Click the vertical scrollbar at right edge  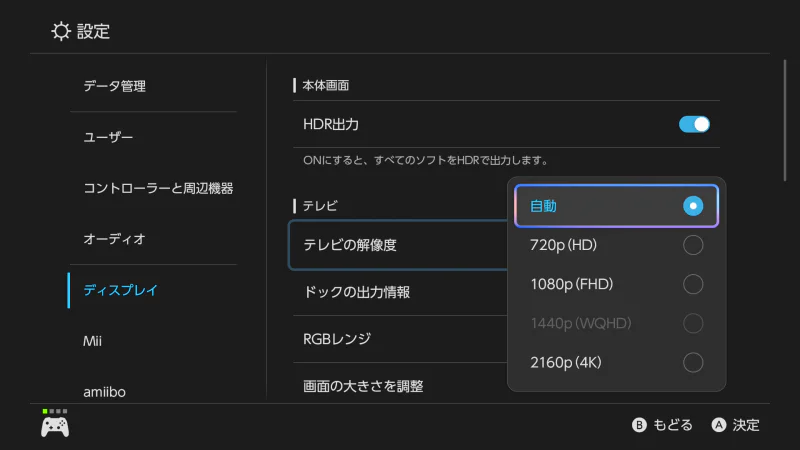pos(785,120)
